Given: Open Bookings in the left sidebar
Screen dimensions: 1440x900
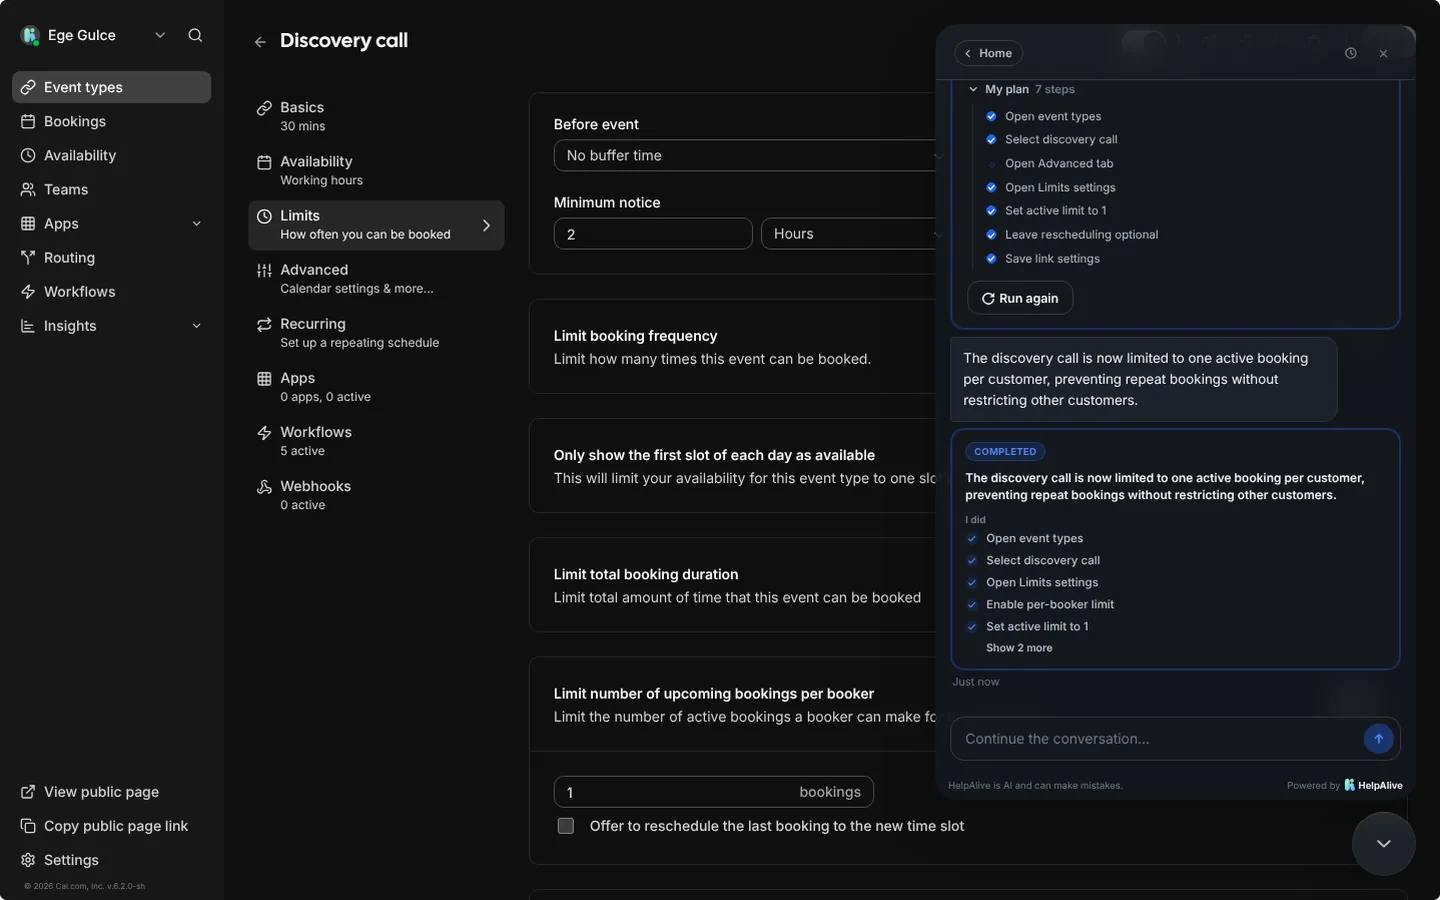Looking at the screenshot, I should pos(112,121).
